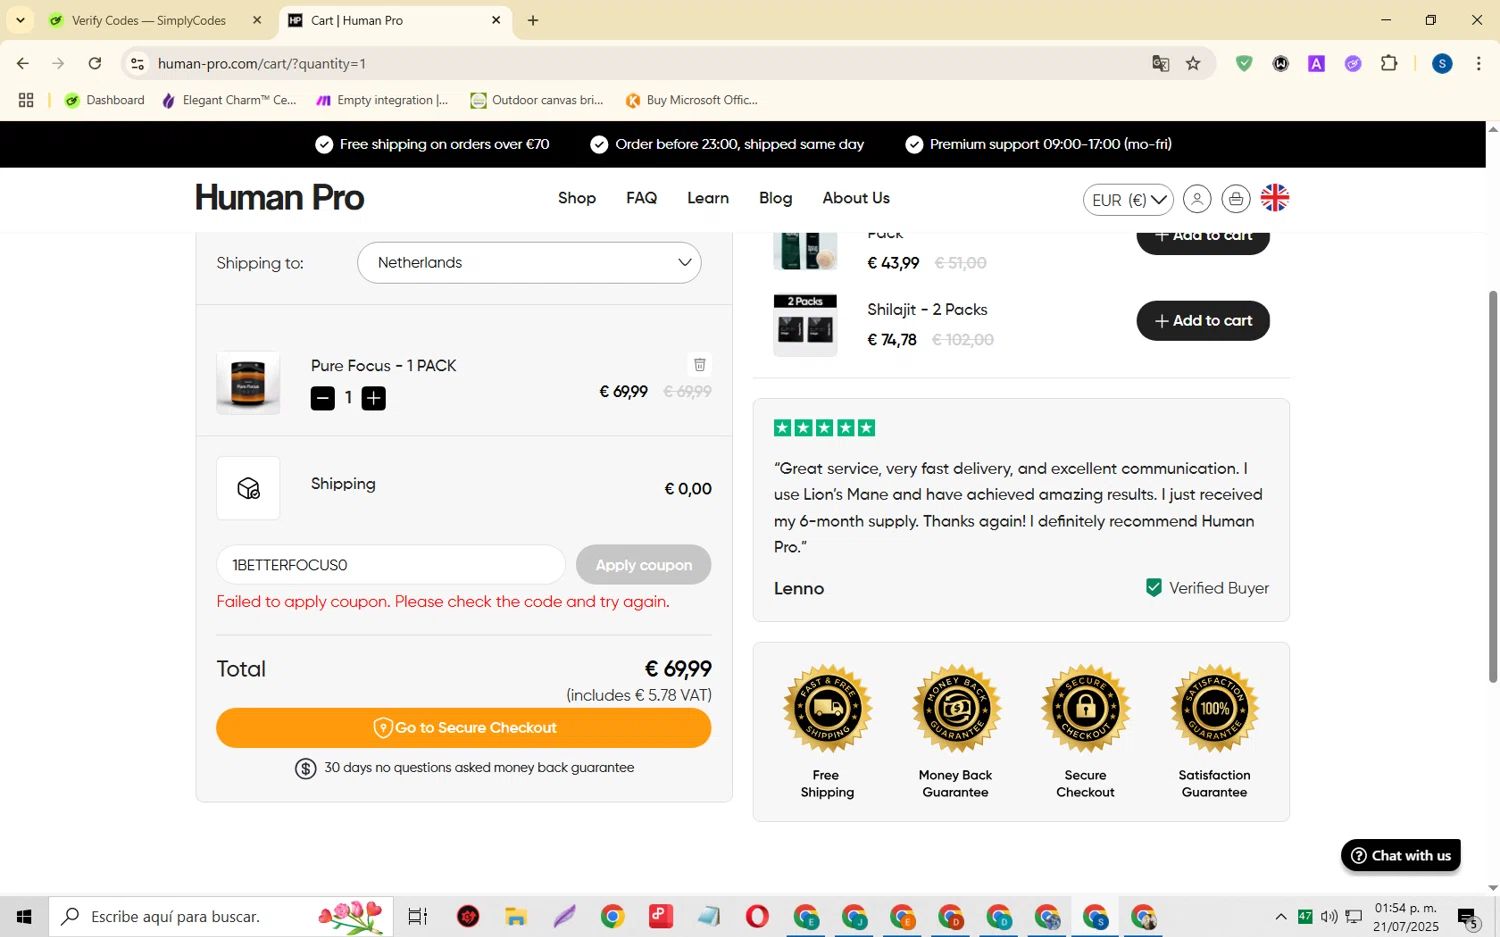Click the Apply coupon button
This screenshot has height=937, width=1500.
643,565
